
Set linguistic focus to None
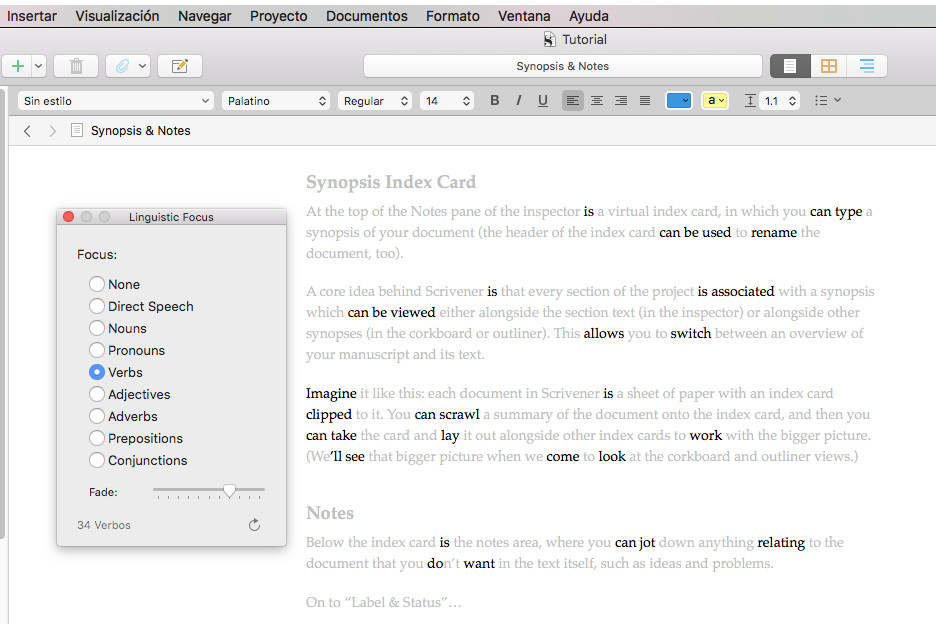[98, 284]
